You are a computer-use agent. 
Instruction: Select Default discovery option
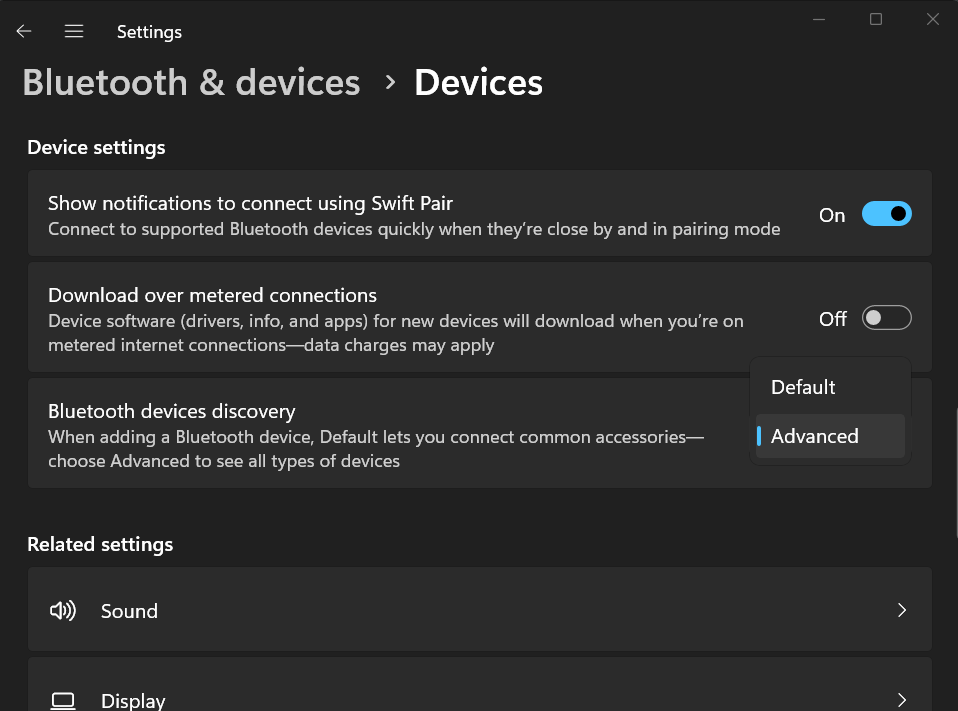(830, 387)
